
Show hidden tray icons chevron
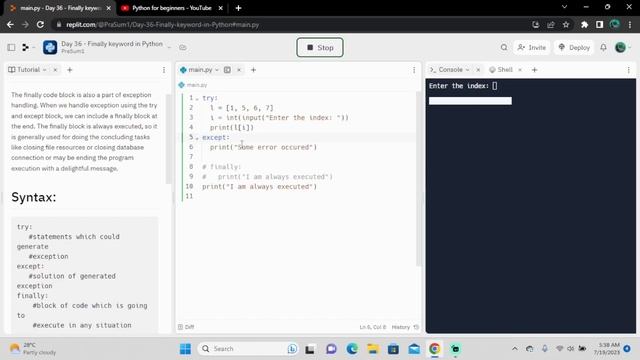(515, 349)
